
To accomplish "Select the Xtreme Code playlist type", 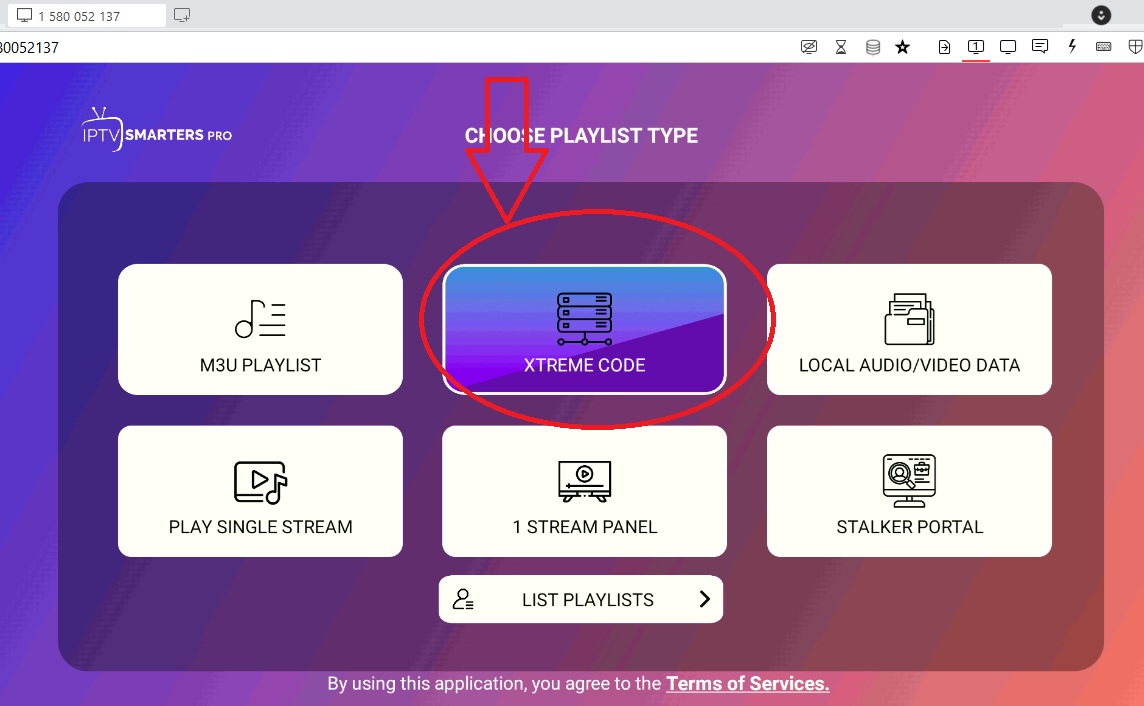I will coord(584,330).
